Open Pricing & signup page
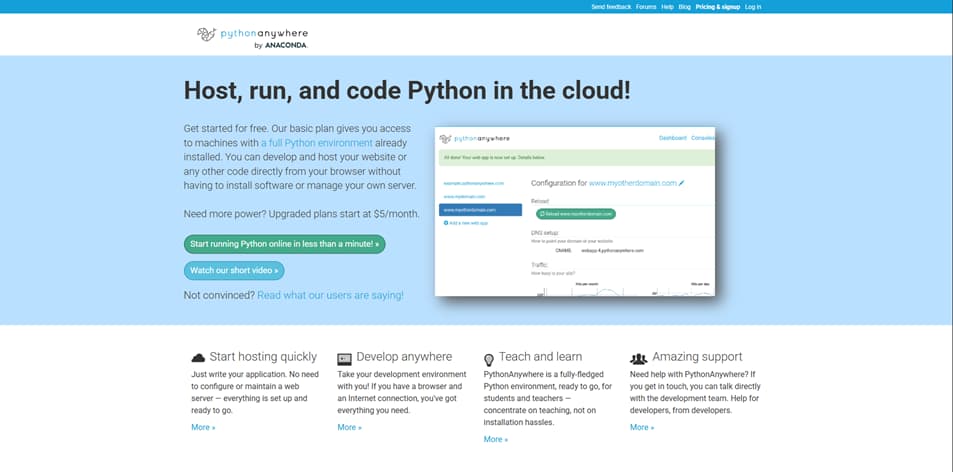Image resolution: width=953 pixels, height=472 pixels. point(718,7)
